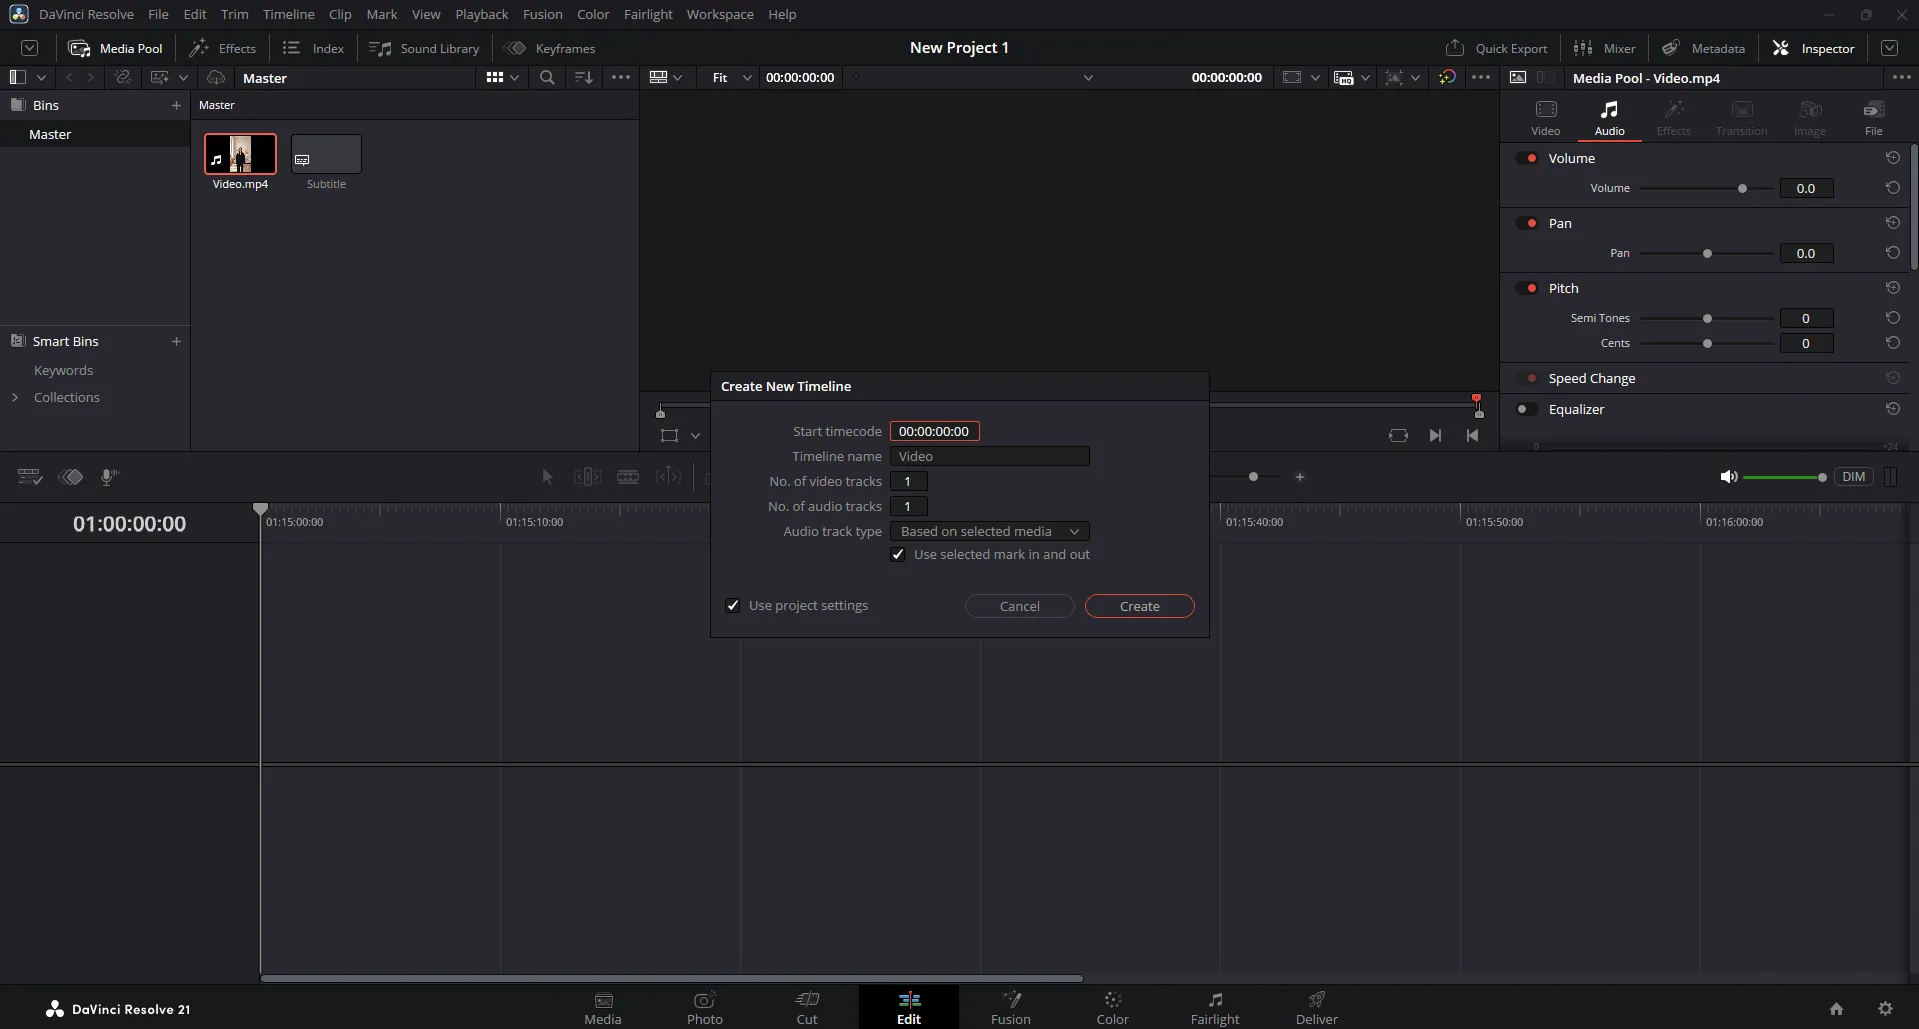Open the Timeline menu
Viewport: 1919px width, 1029px height.
[x=288, y=14]
